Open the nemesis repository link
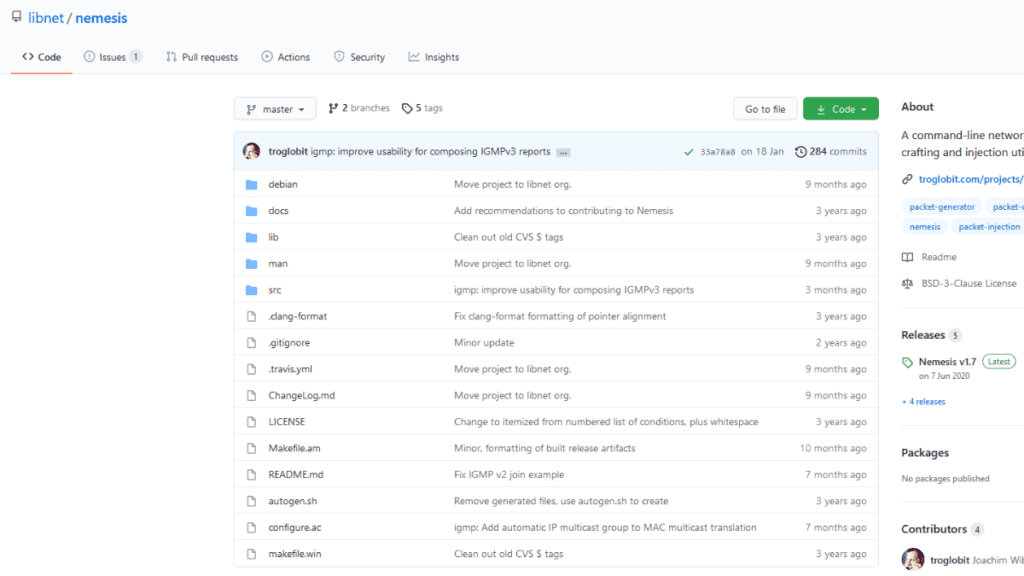This screenshot has height=576, width=1024. 101,18
